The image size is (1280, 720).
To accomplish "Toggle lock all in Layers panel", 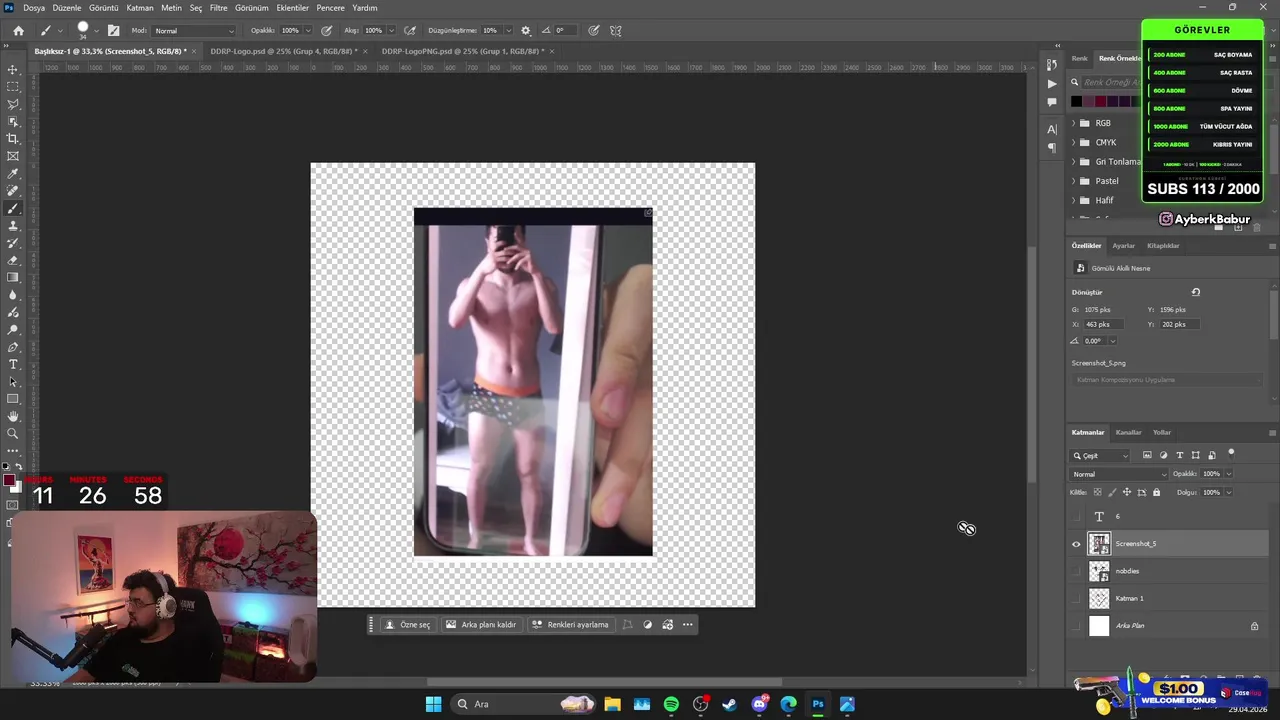I will [x=1157, y=492].
